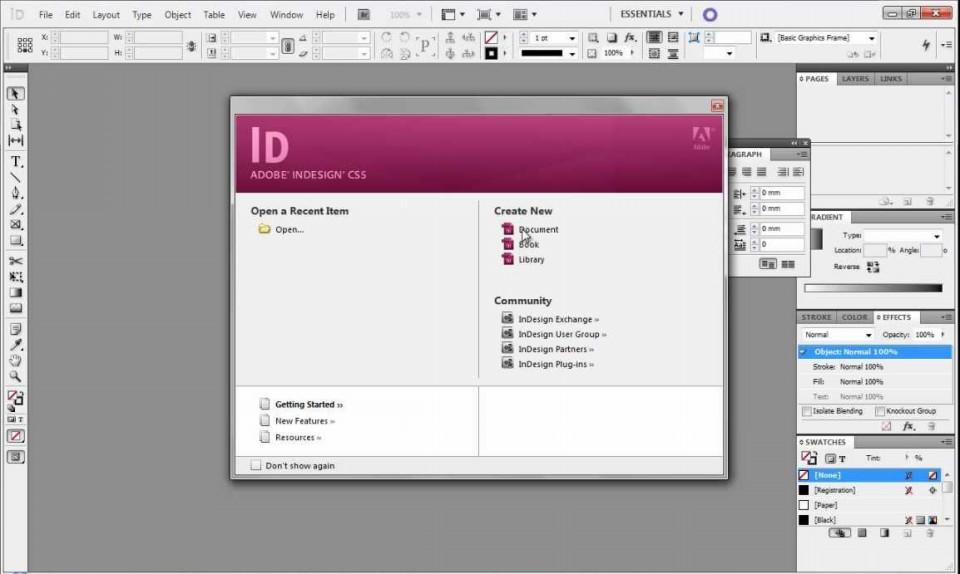Select the Gap tool
This screenshot has height=574, width=960.
click(x=15, y=141)
